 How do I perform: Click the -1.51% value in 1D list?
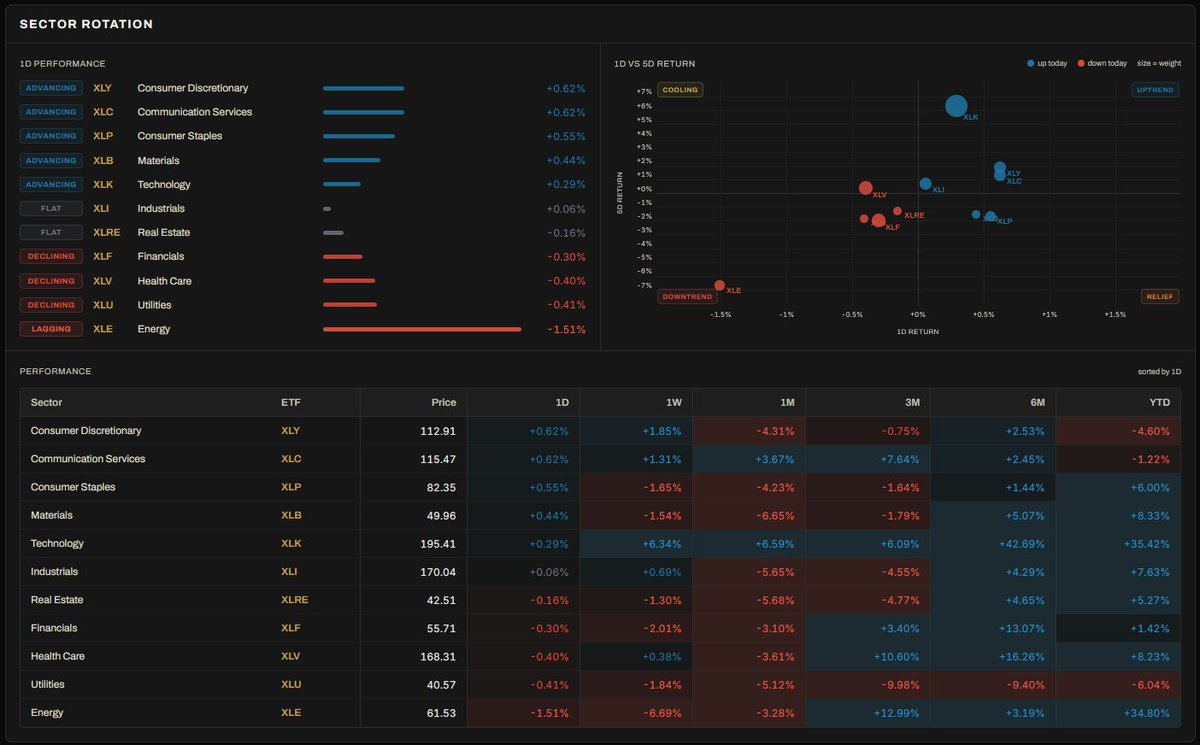pyautogui.click(x=566, y=329)
